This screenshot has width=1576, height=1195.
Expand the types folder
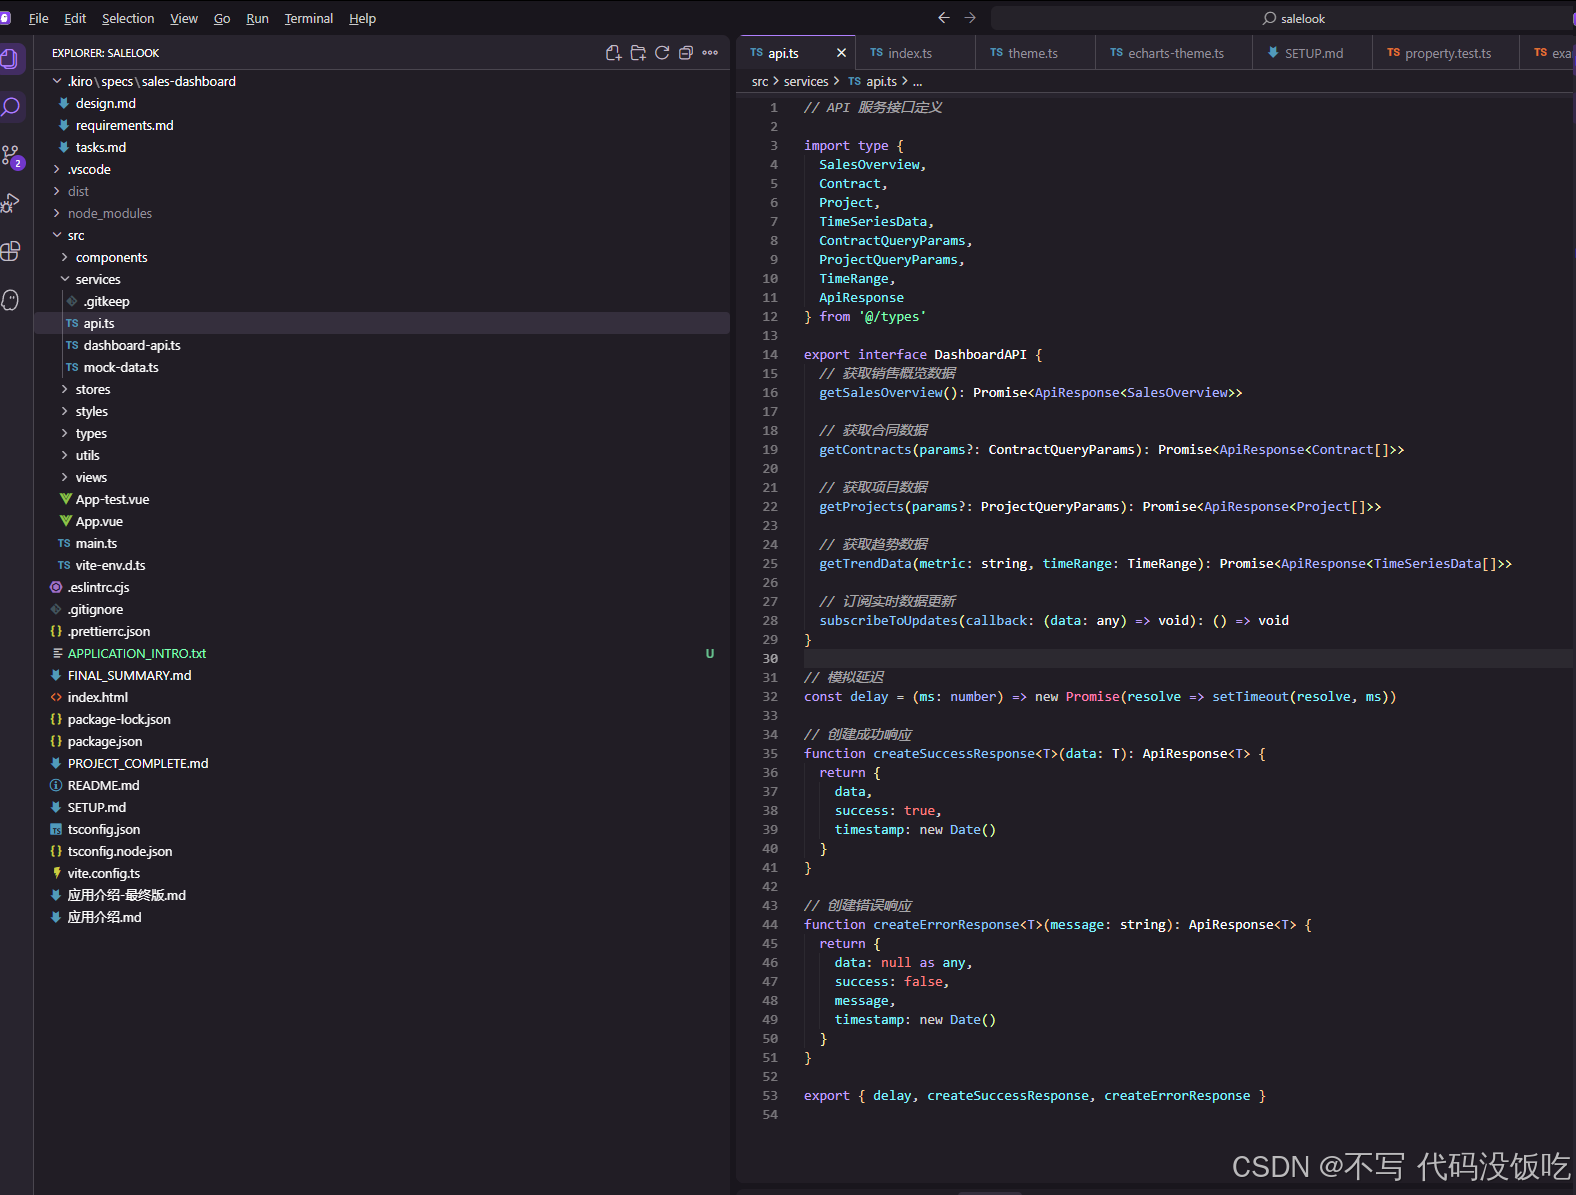click(x=65, y=433)
